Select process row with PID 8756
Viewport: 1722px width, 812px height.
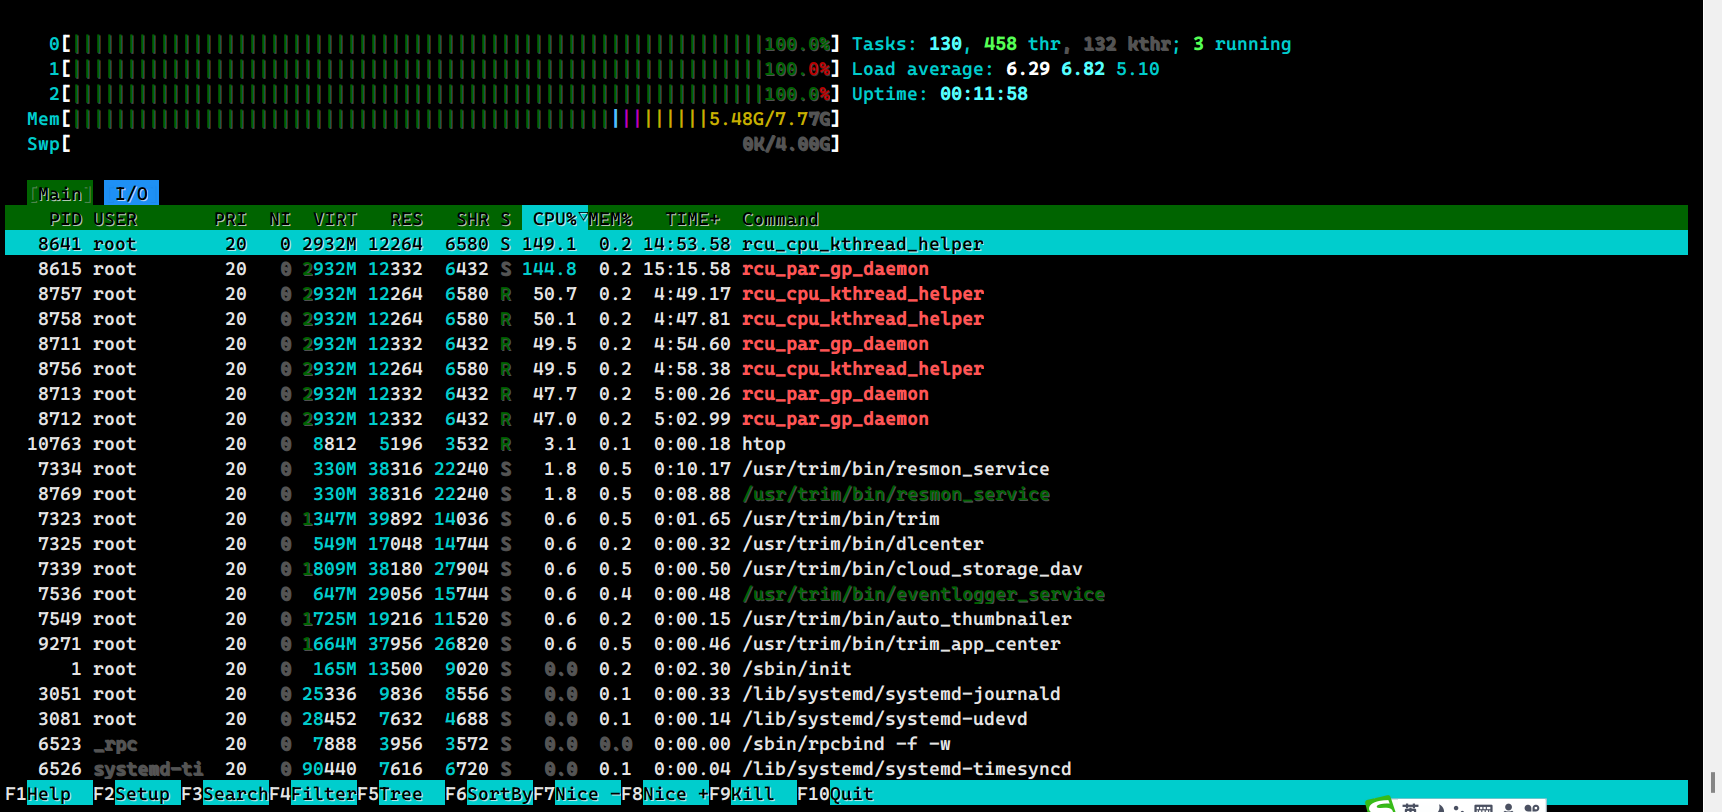pos(846,369)
